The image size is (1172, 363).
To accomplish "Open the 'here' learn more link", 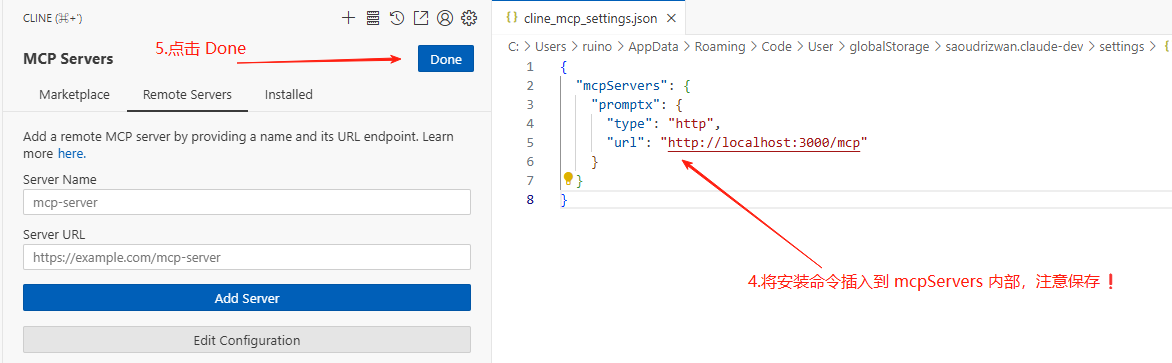I will pos(72,154).
